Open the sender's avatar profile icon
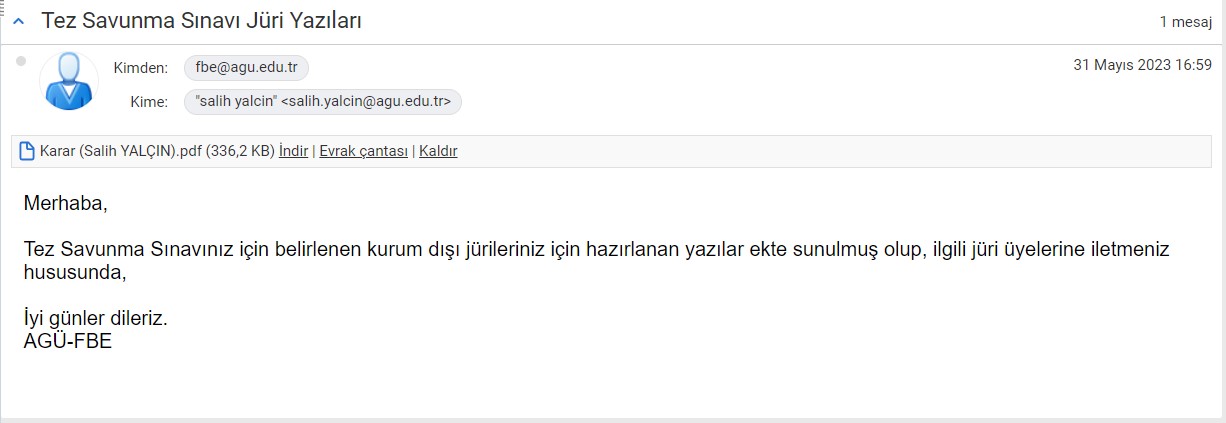 69,81
